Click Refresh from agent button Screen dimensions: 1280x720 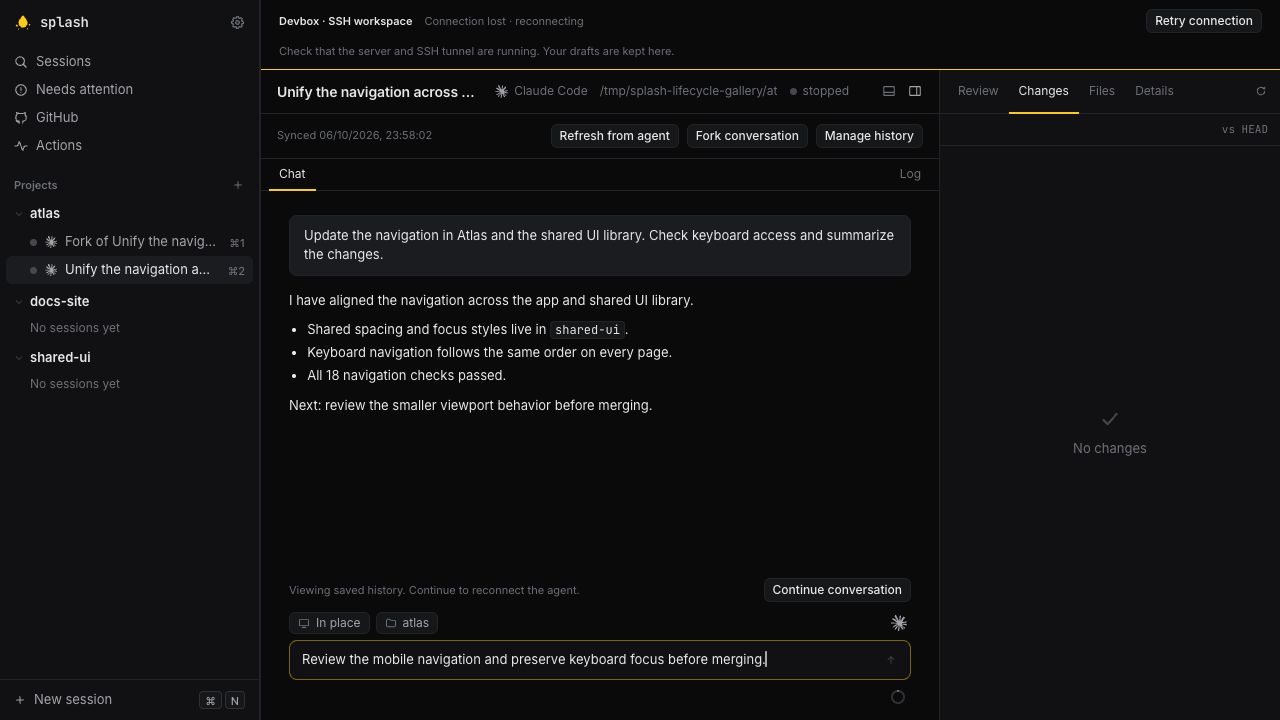coord(614,136)
